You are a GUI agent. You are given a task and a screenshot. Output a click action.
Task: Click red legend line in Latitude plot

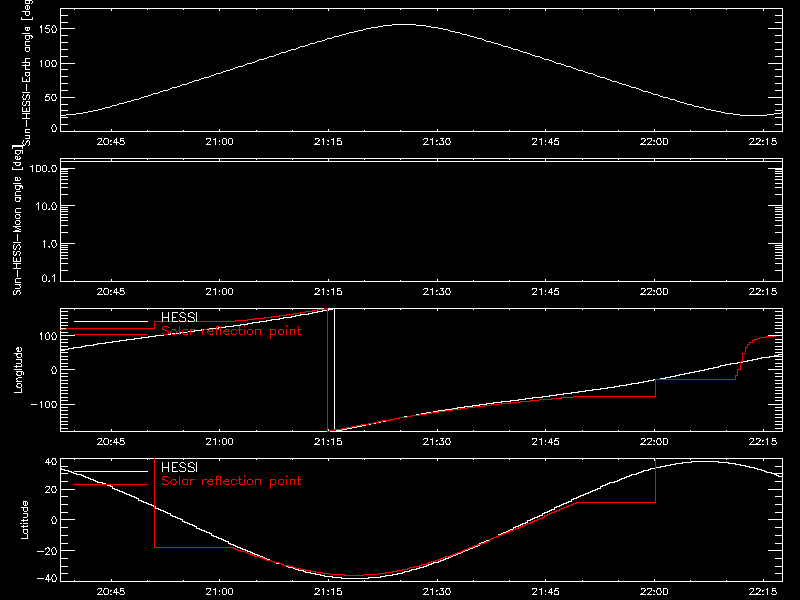click(x=111, y=485)
